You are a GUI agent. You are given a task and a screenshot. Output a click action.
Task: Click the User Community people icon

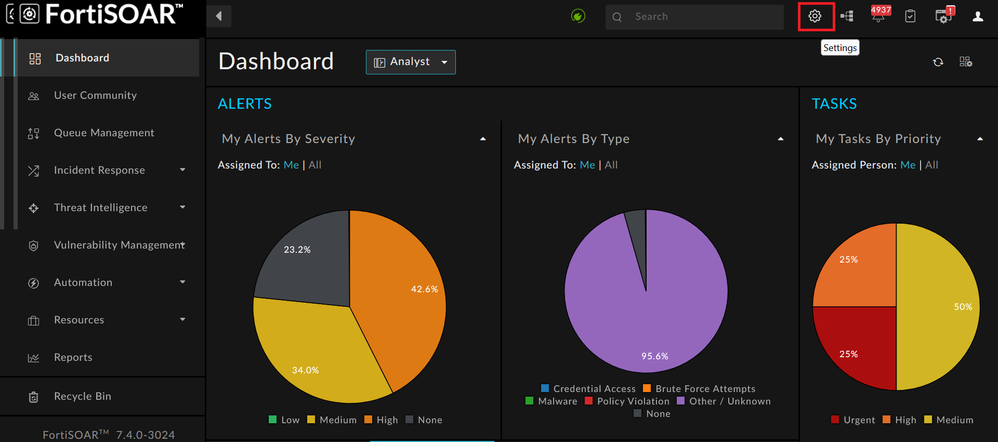(x=34, y=96)
